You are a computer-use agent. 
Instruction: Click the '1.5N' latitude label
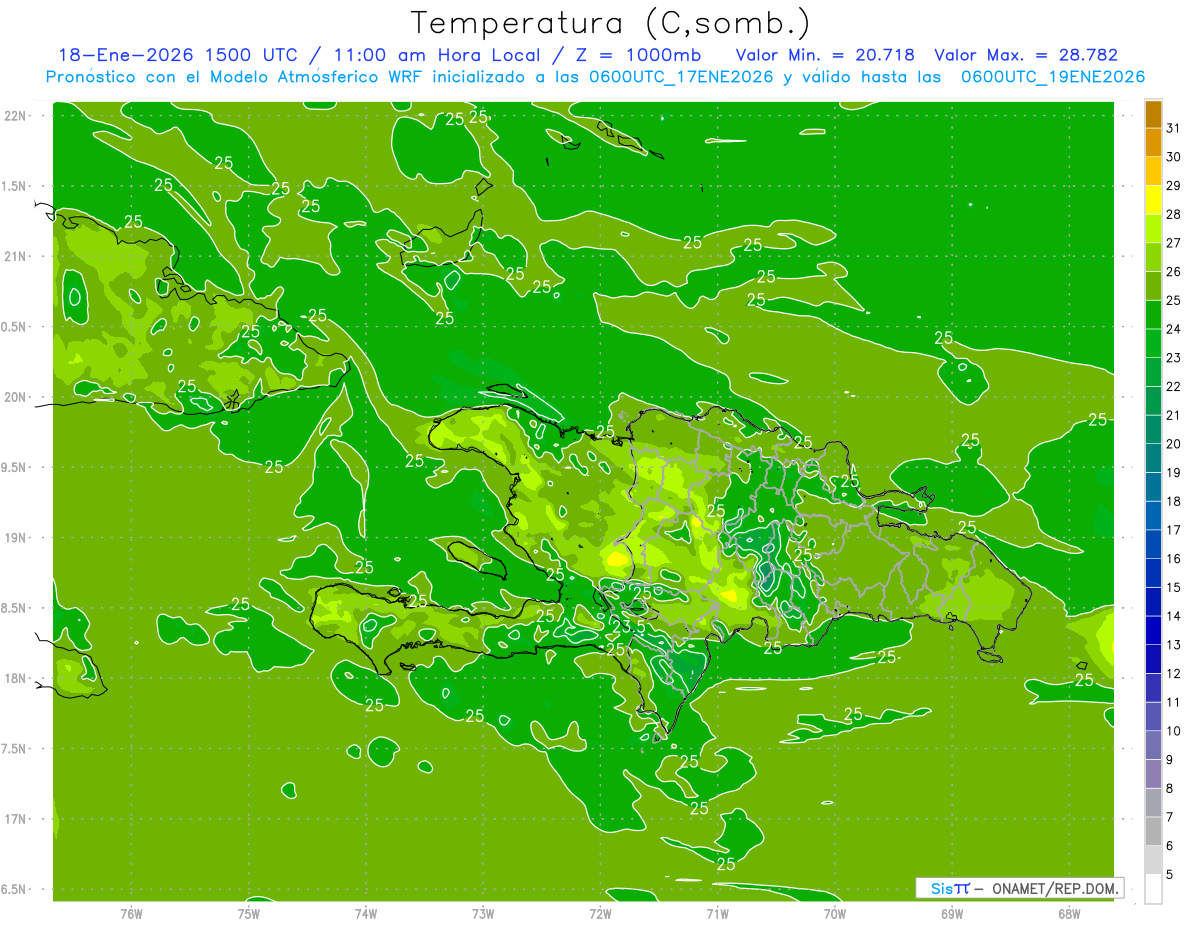16,186
